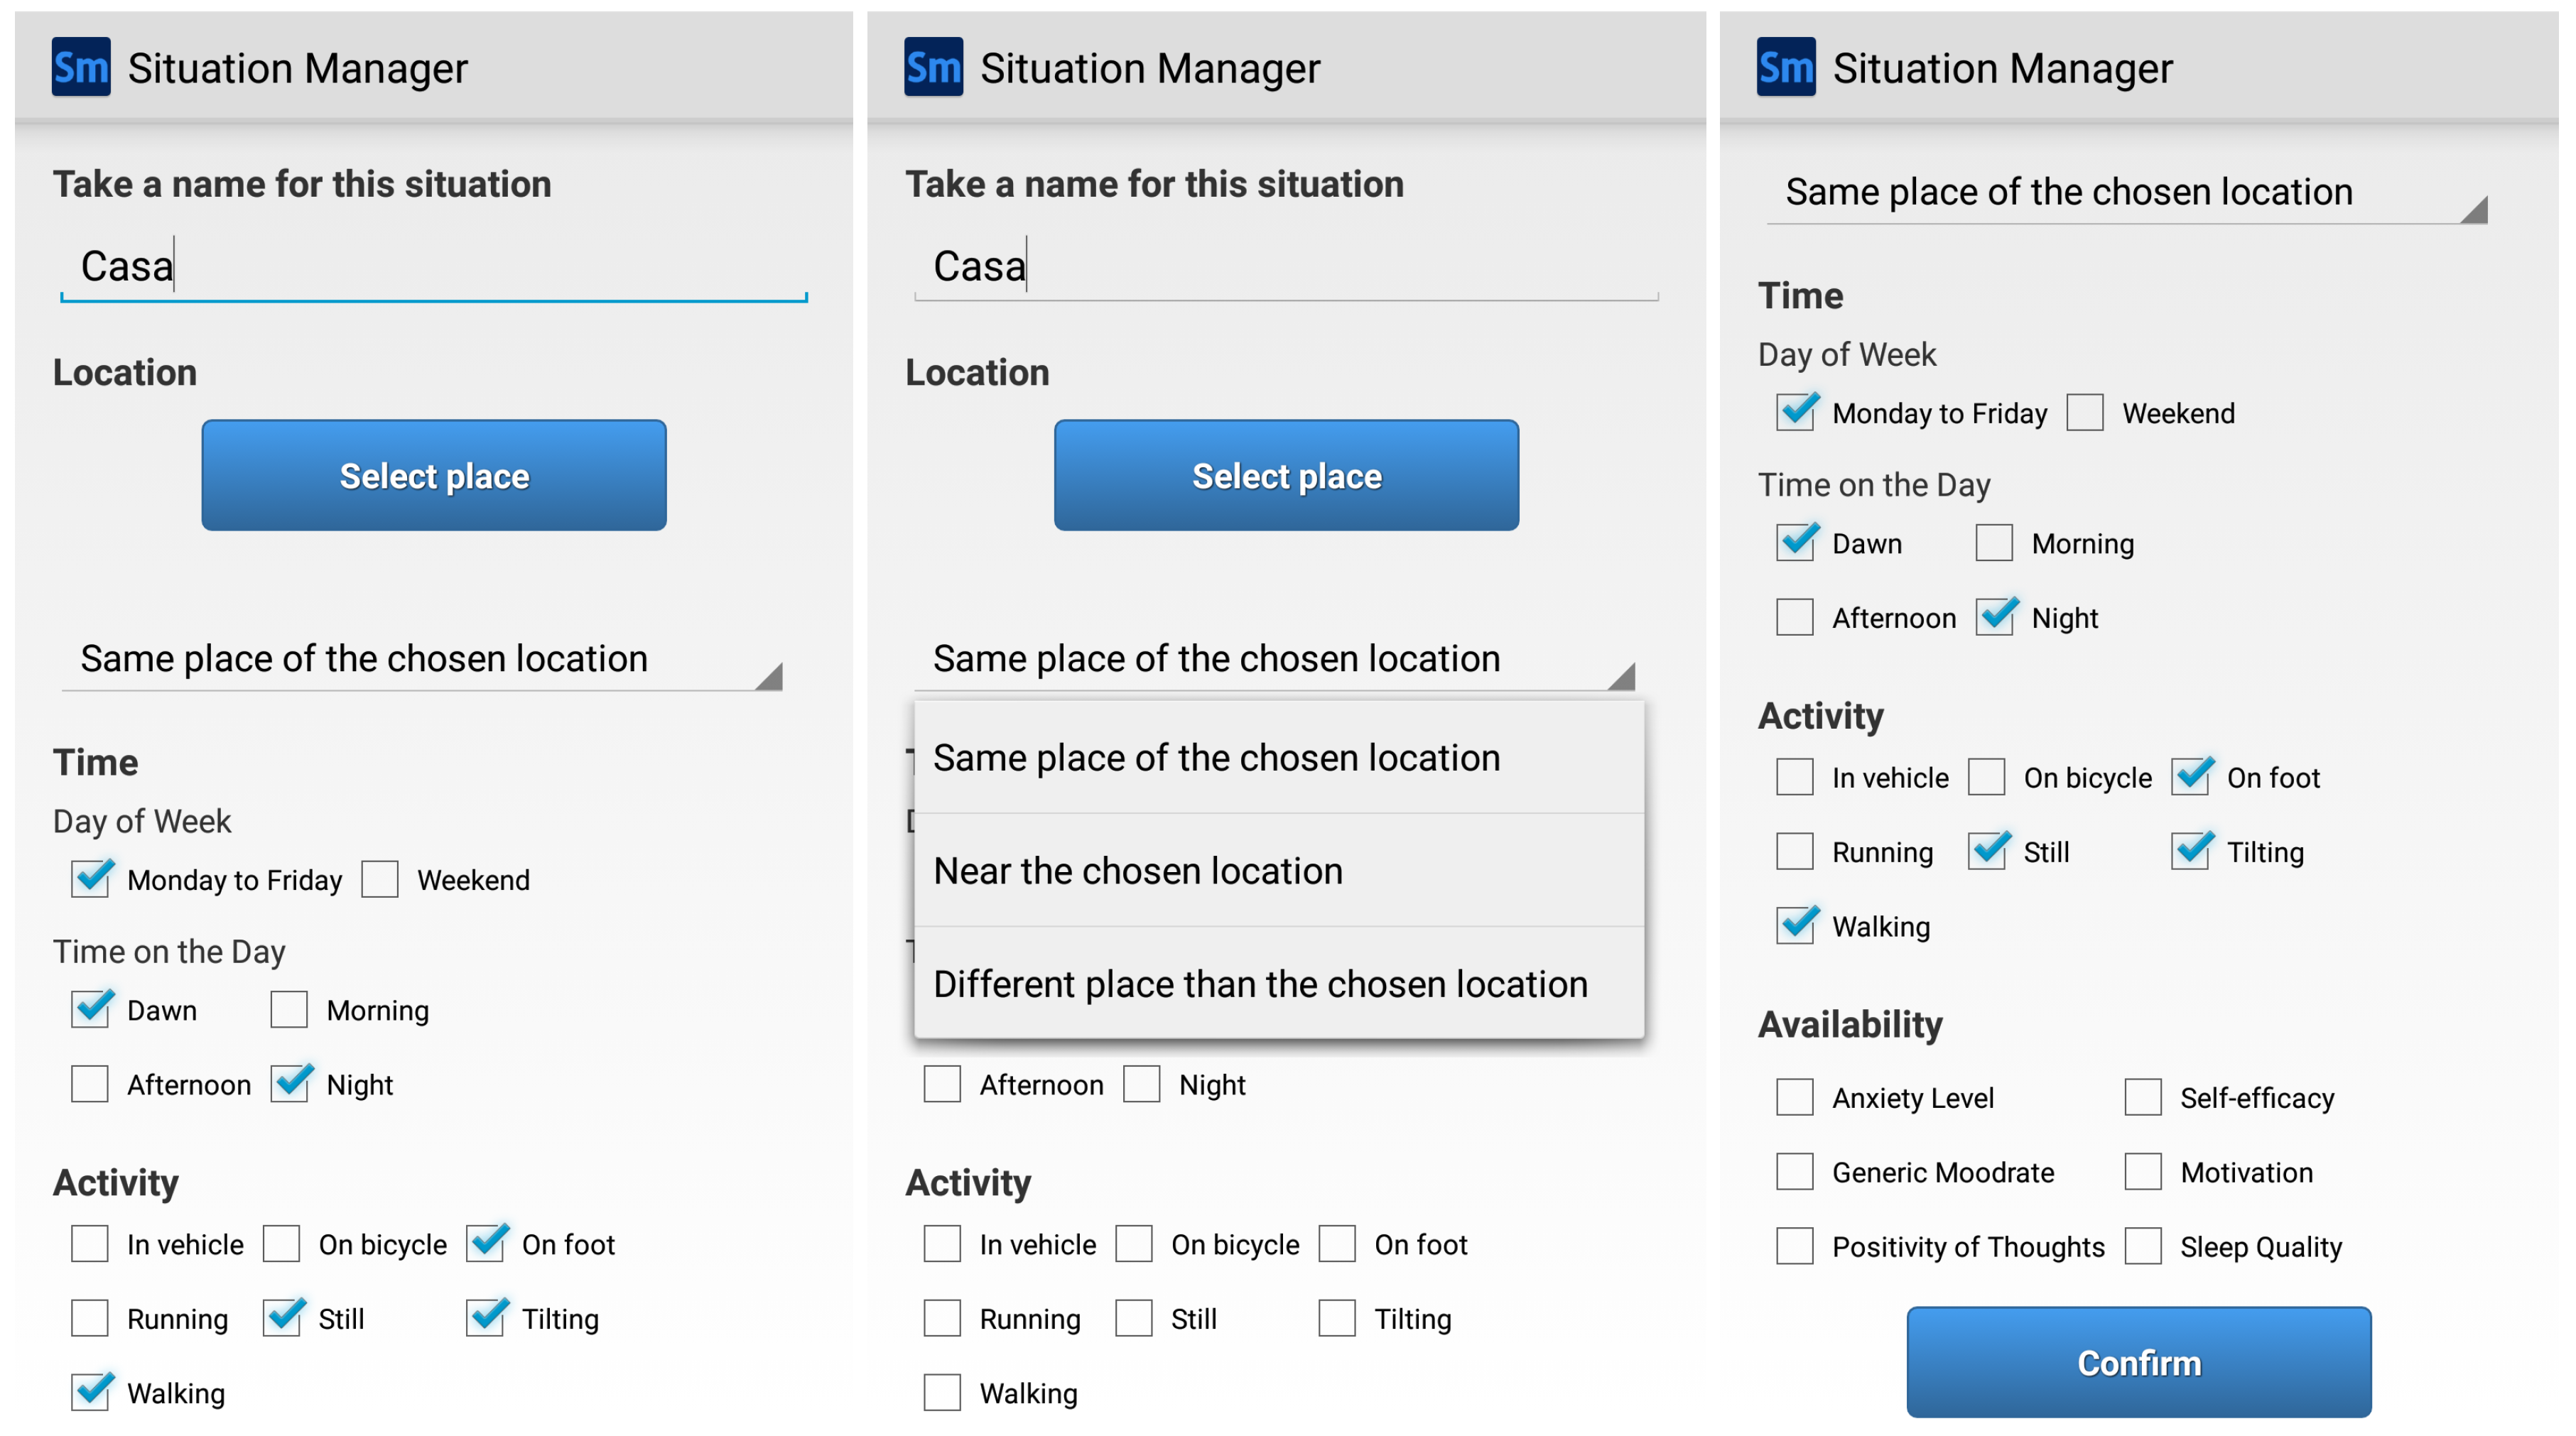The height and width of the screenshot is (1436, 2576).
Task: Tap Select place in the first screen
Action: coord(434,475)
